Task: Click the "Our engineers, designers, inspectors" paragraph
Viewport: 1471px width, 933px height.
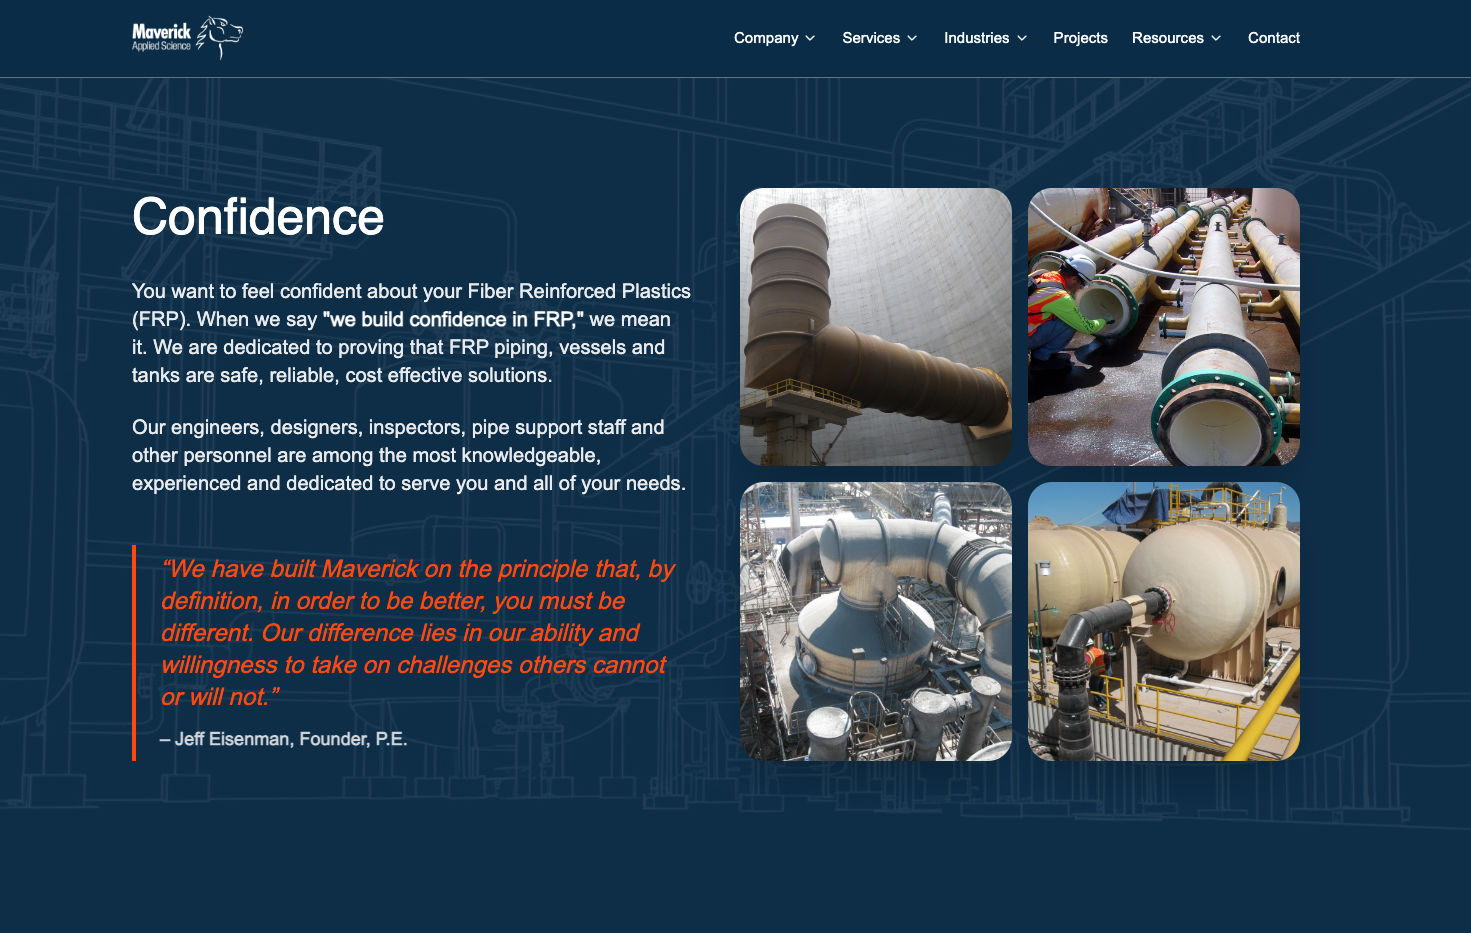Action: click(409, 455)
